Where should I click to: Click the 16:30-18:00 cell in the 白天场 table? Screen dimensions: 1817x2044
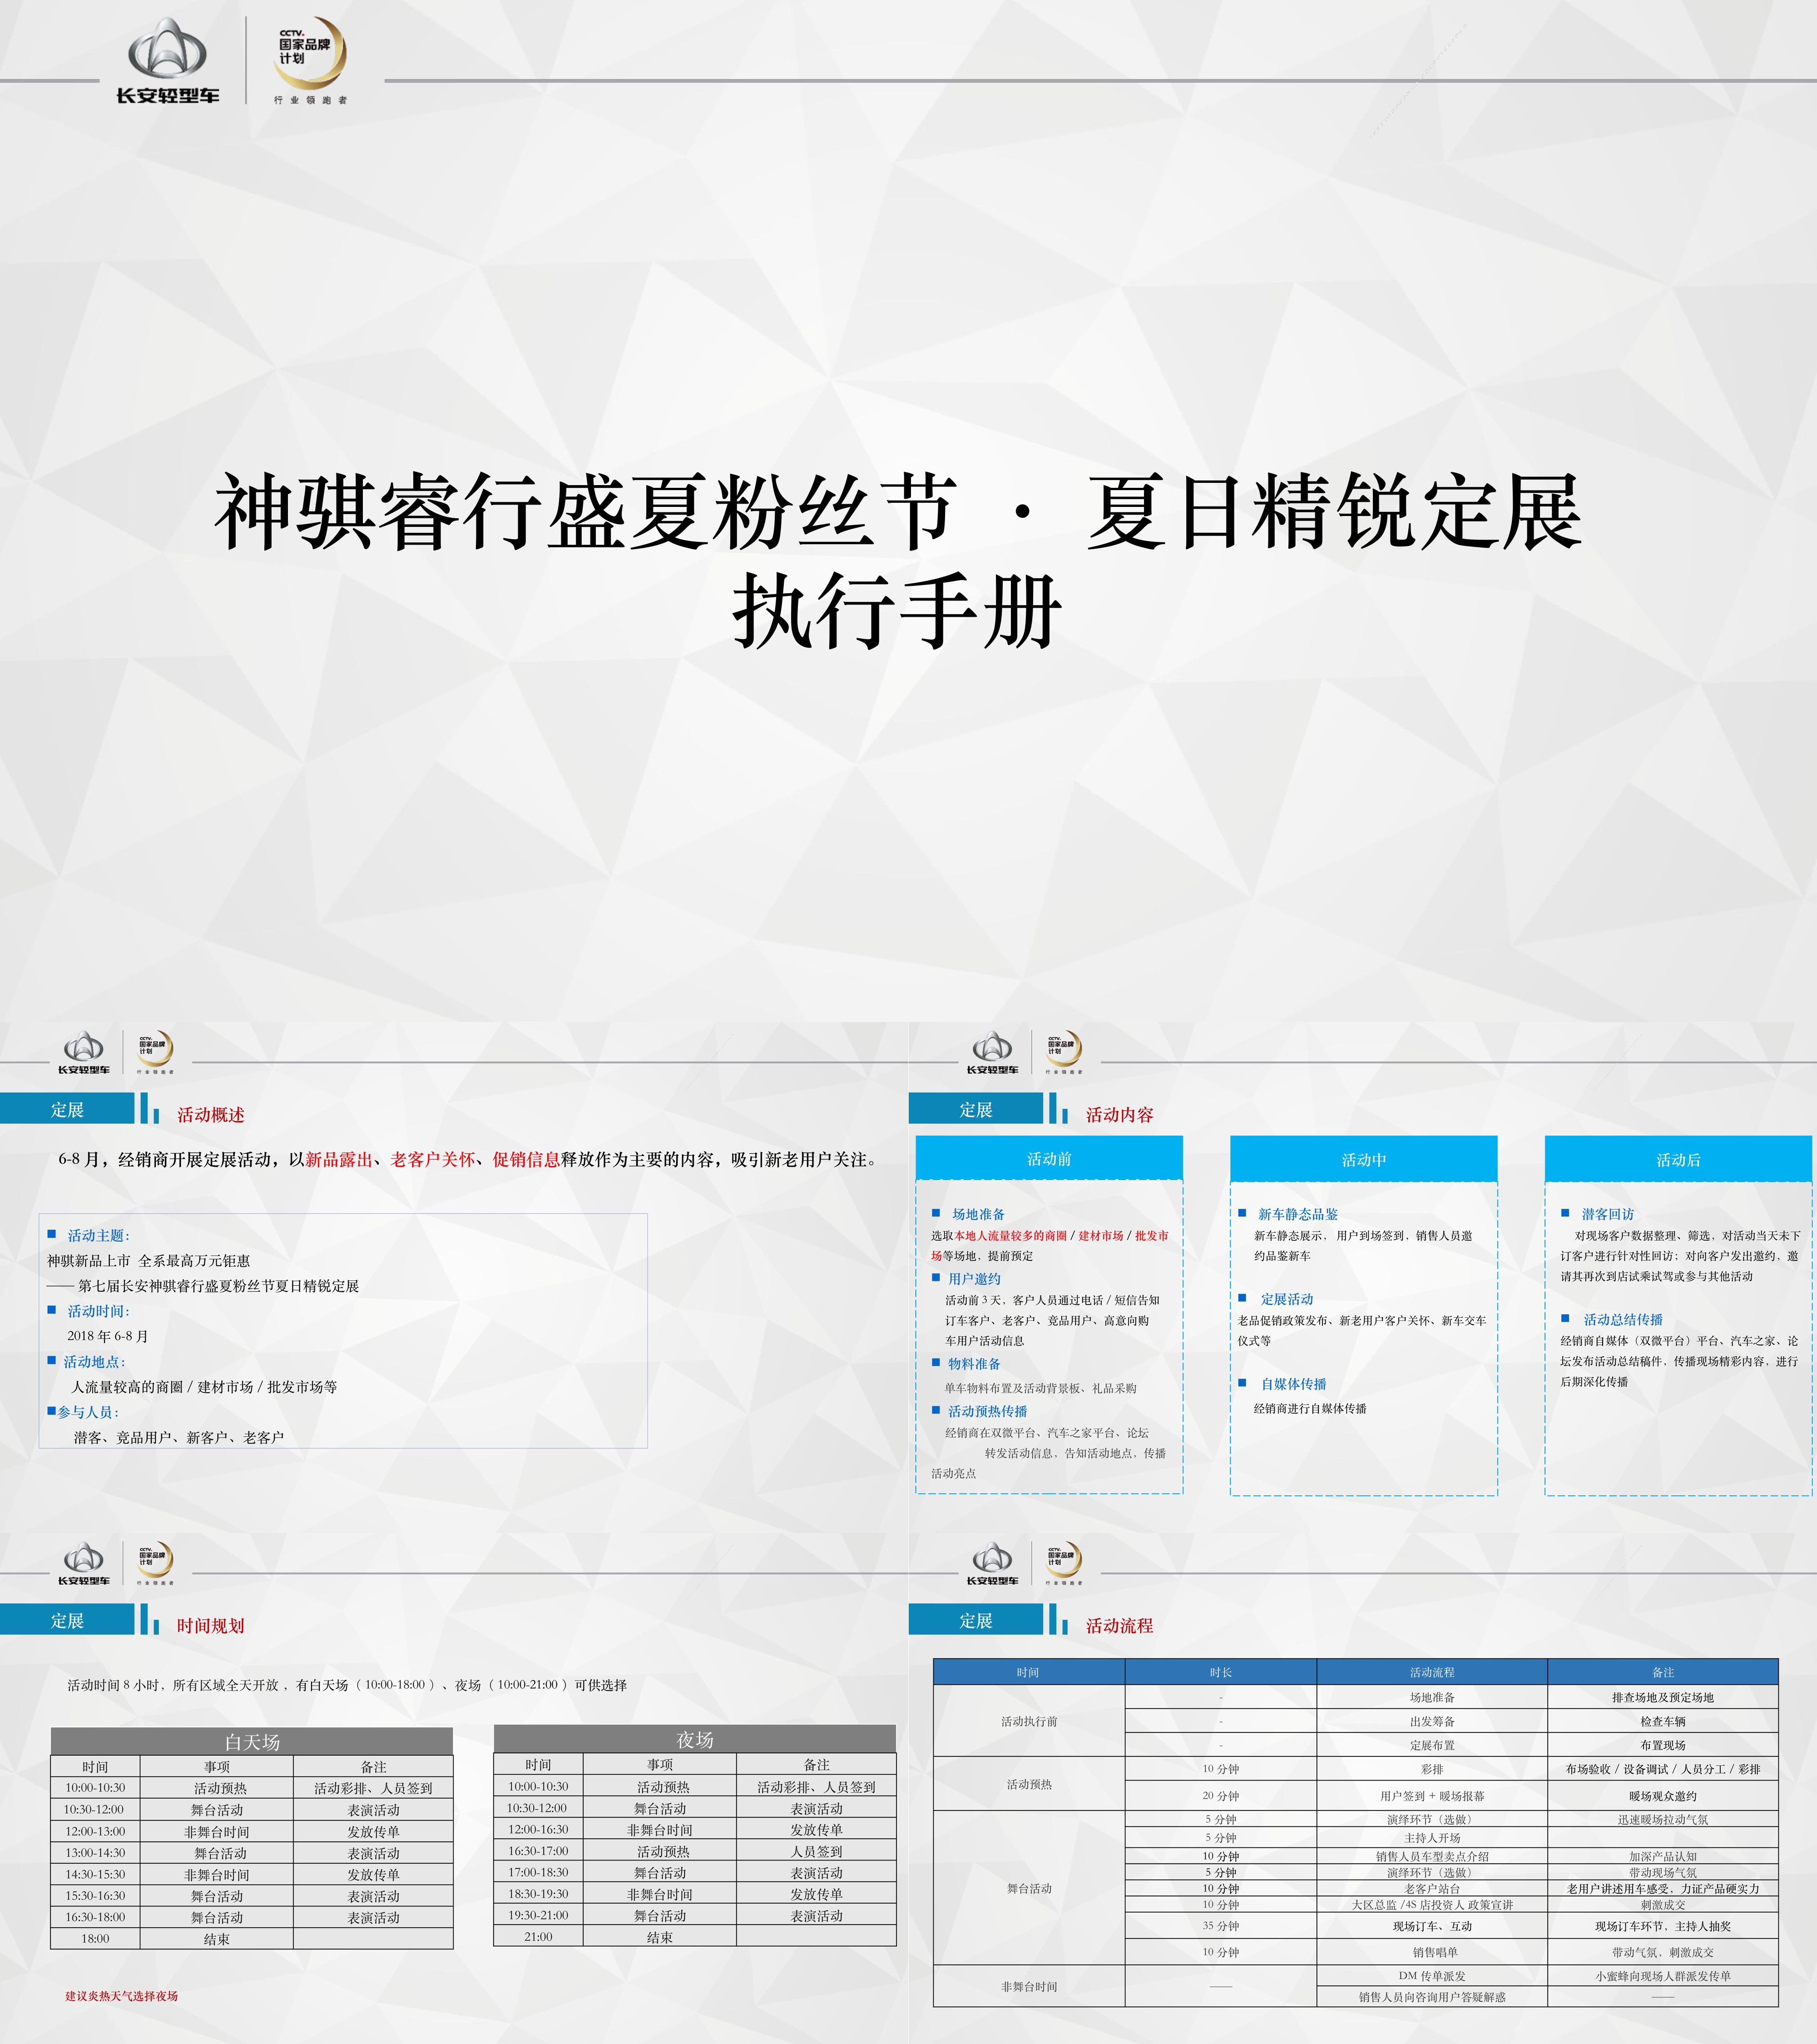[95, 1917]
